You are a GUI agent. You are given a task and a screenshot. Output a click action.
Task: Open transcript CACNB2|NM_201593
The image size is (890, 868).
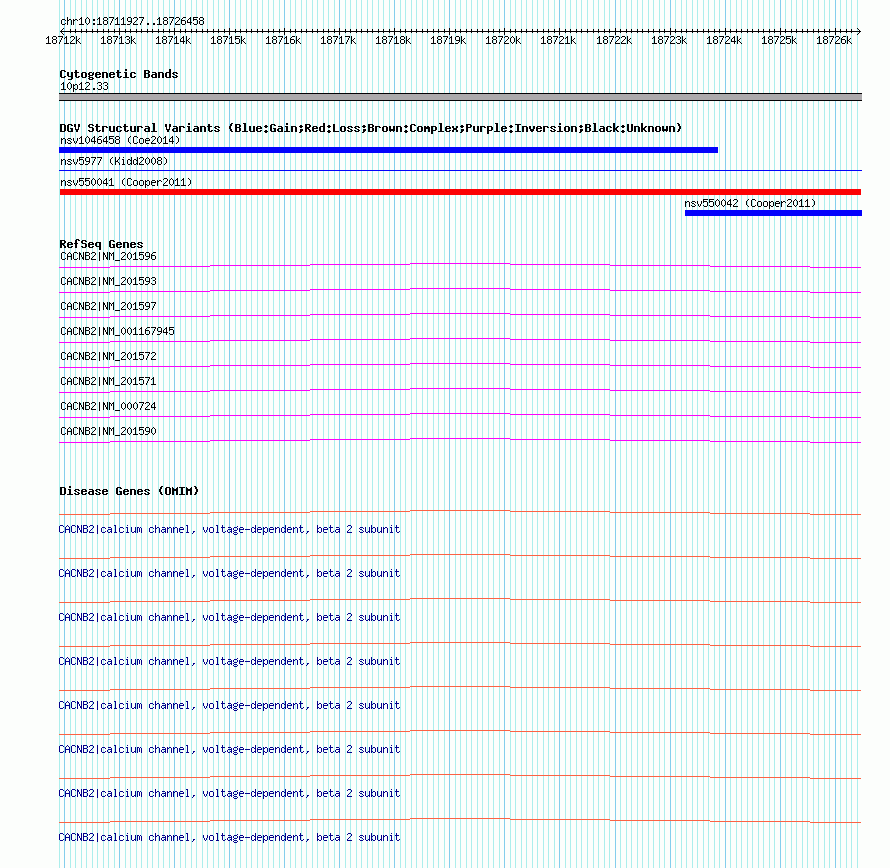[x=108, y=282]
